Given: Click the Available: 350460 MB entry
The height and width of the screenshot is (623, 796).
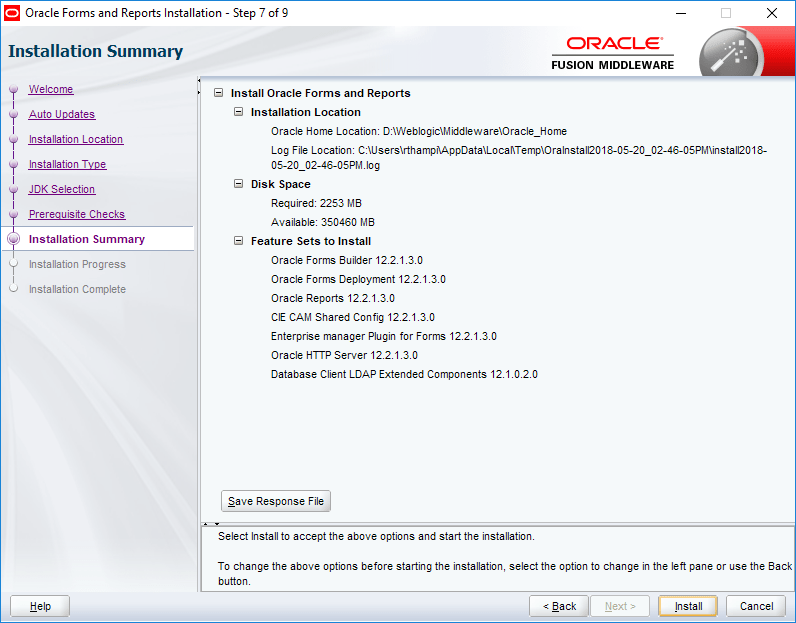Looking at the screenshot, I should coord(323,222).
